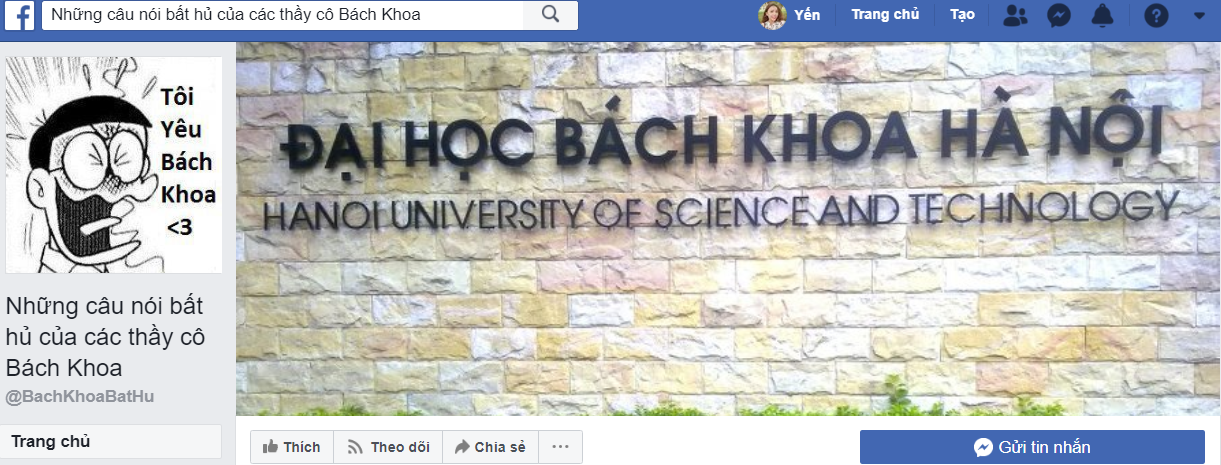The image size is (1221, 465).
Task: Open the Đại học Bách Khoa cover photo
Action: point(728,229)
